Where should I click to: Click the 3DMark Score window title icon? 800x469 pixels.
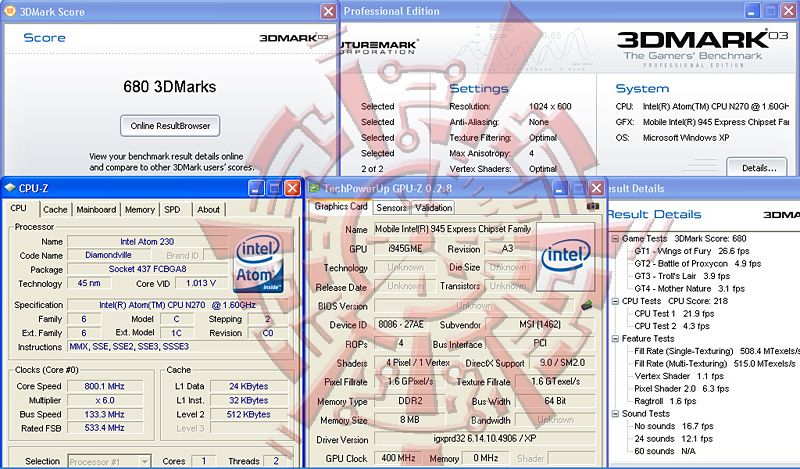[x=10, y=11]
